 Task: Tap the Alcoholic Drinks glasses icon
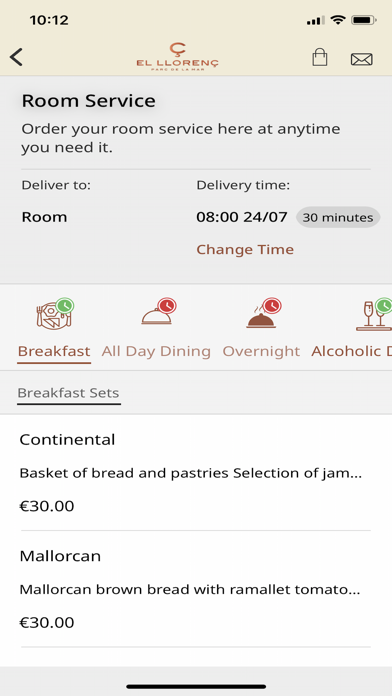click(x=374, y=314)
